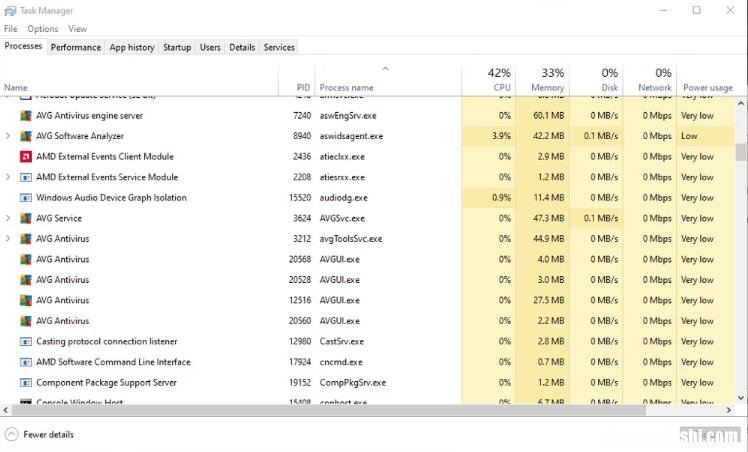748x452 pixels.
Task: Switch to the Performance tab
Action: [76, 47]
